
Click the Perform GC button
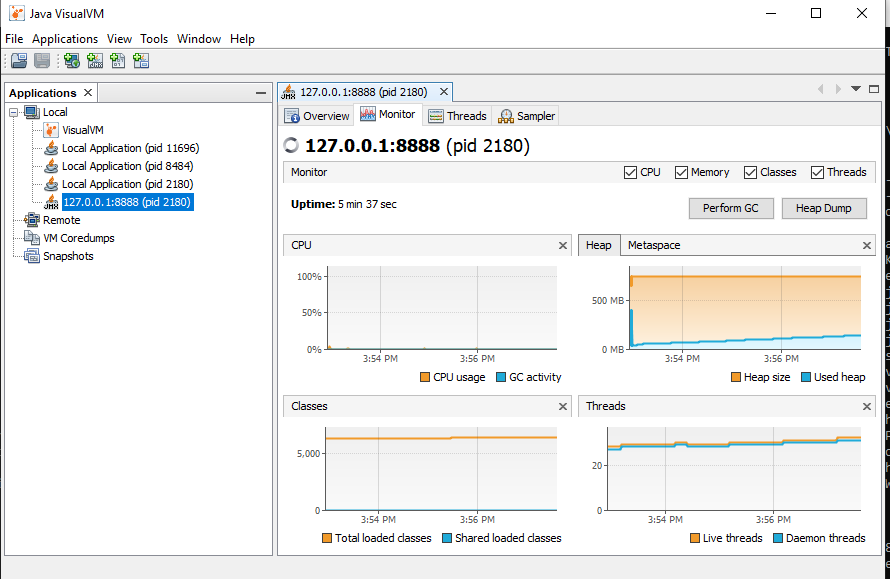coord(731,208)
